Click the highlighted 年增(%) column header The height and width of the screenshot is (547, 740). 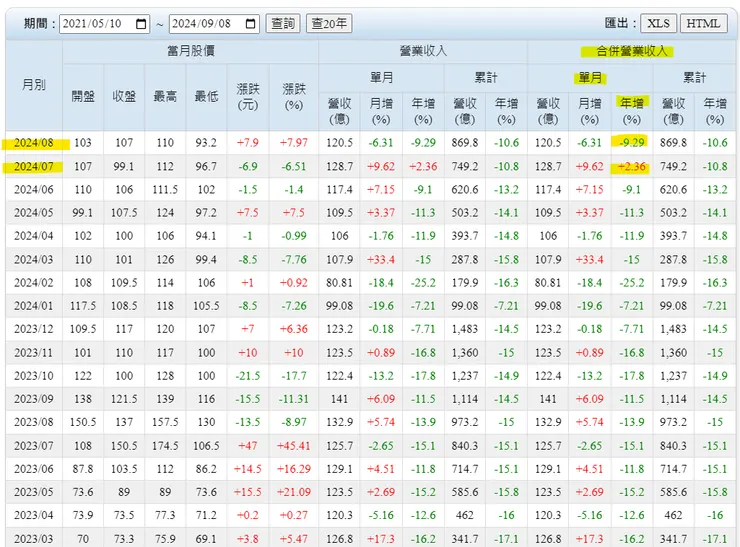pos(632,110)
